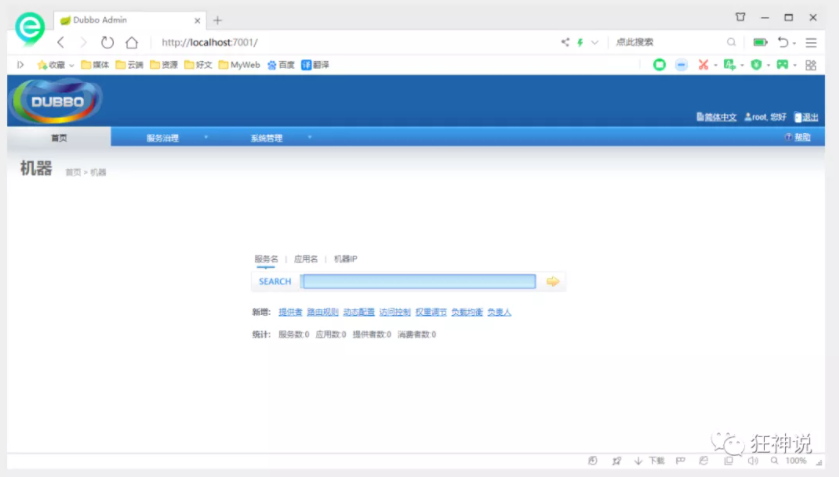
Task: Open the 访问控制 add link
Action: point(395,312)
